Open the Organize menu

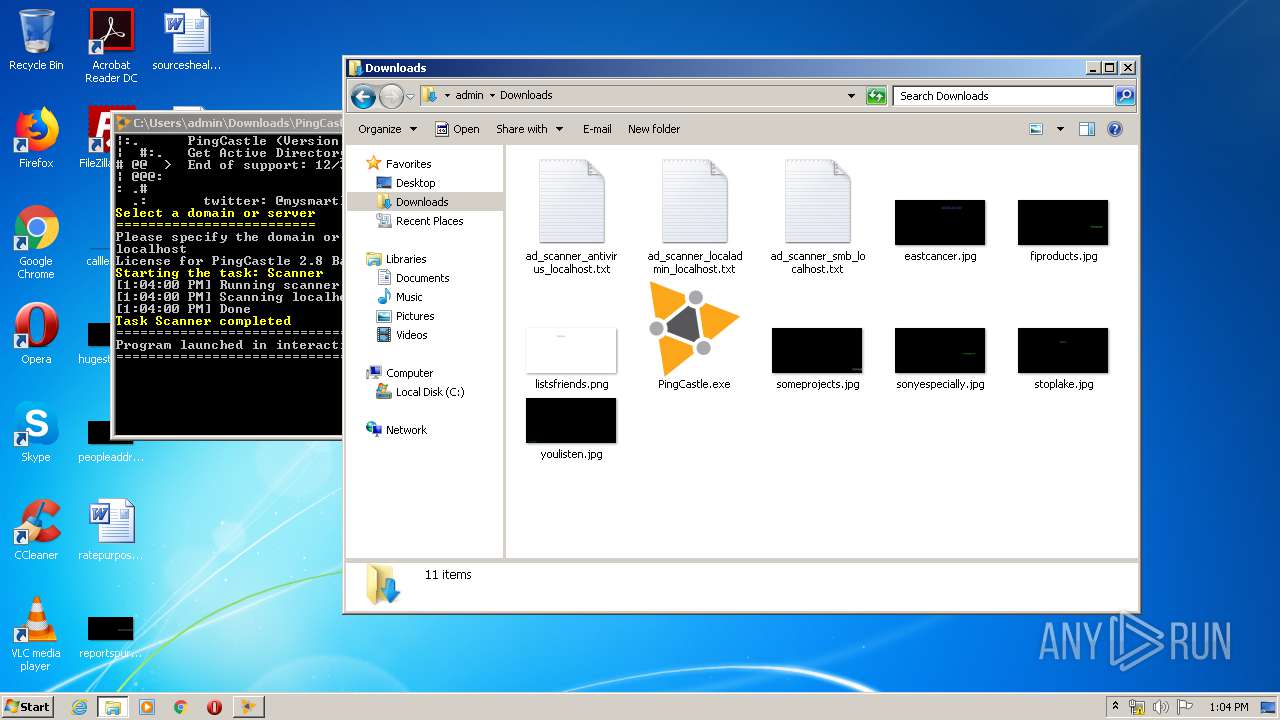click(387, 129)
